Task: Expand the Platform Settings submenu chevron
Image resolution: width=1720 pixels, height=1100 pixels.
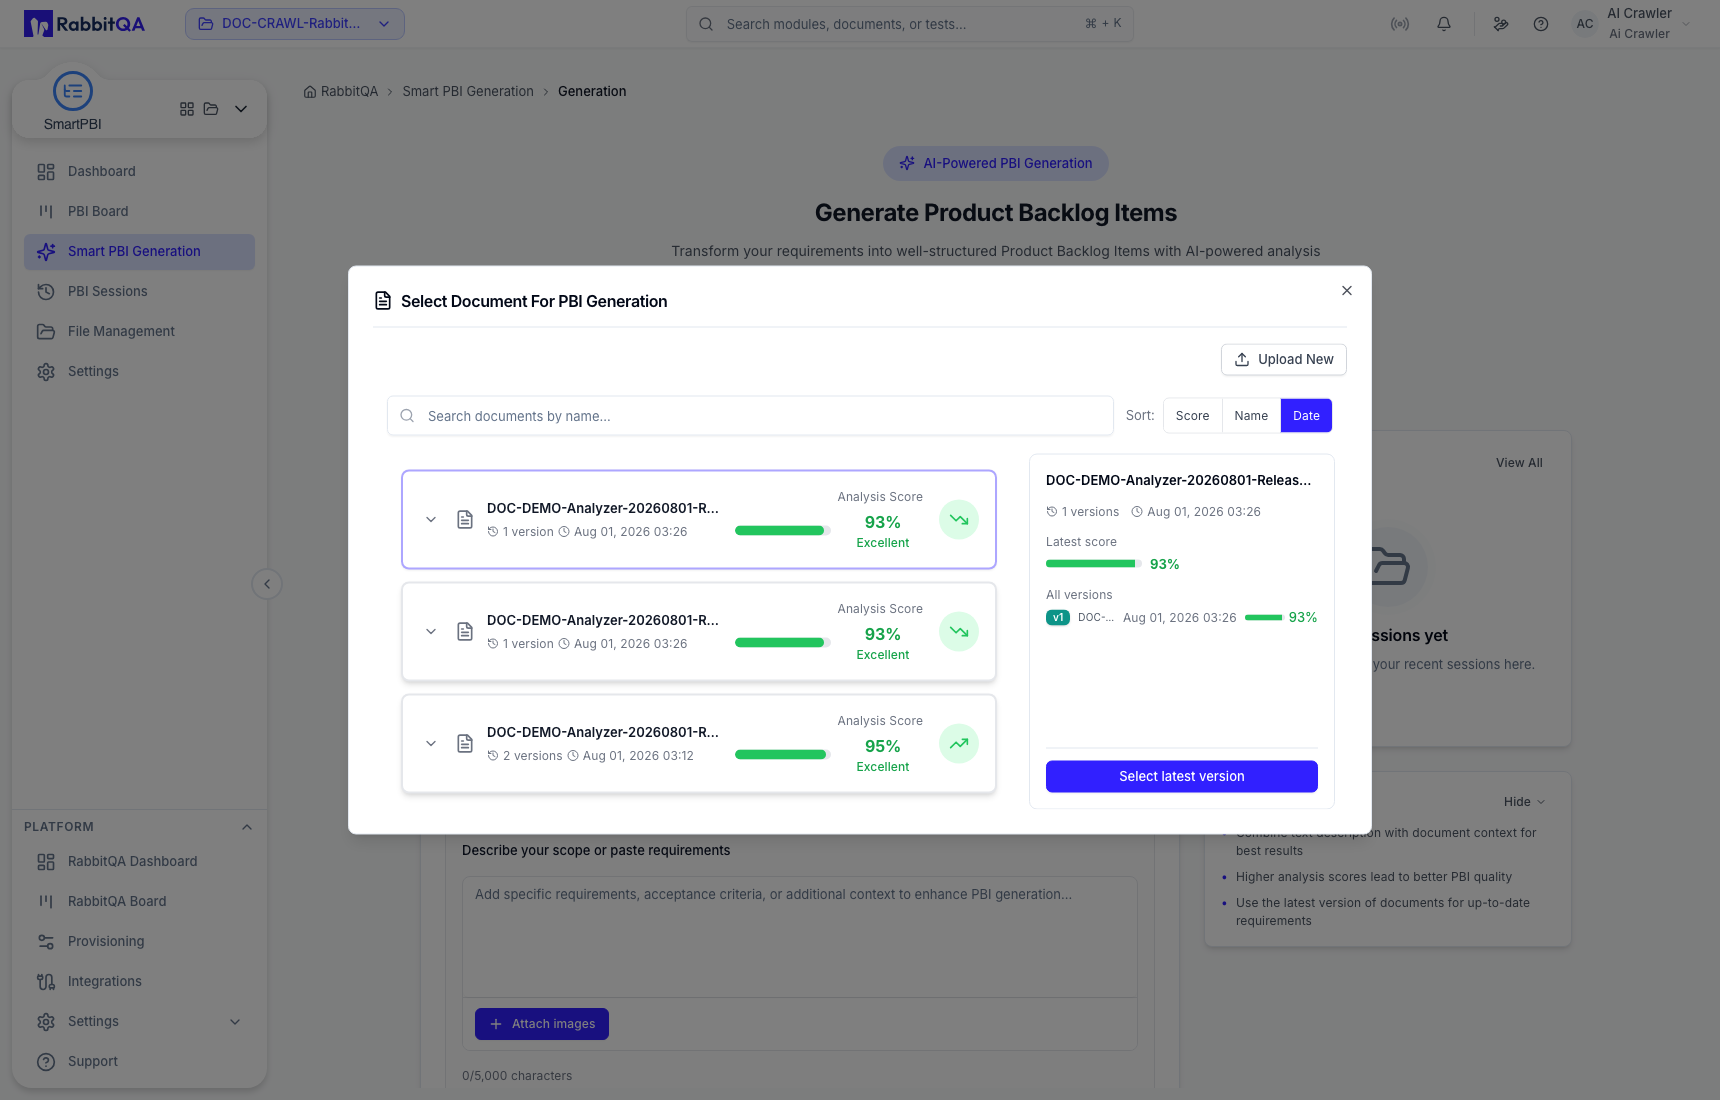Action: coord(235,1022)
